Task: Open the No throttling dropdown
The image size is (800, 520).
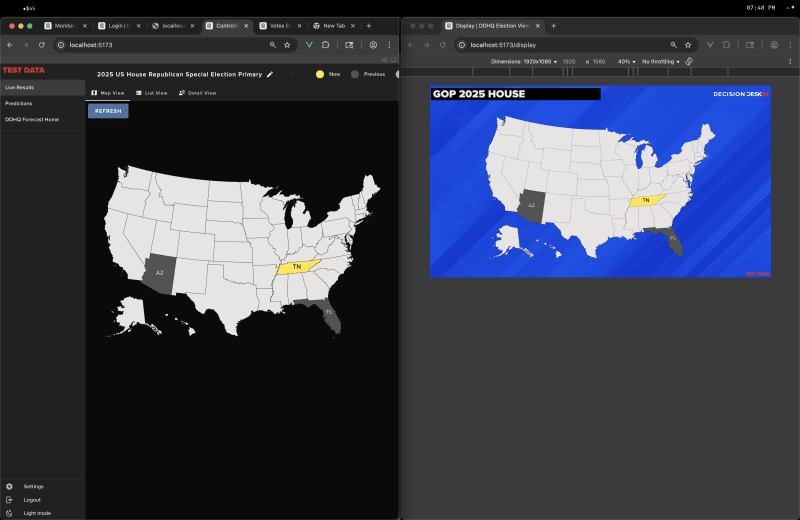Action: tap(661, 62)
